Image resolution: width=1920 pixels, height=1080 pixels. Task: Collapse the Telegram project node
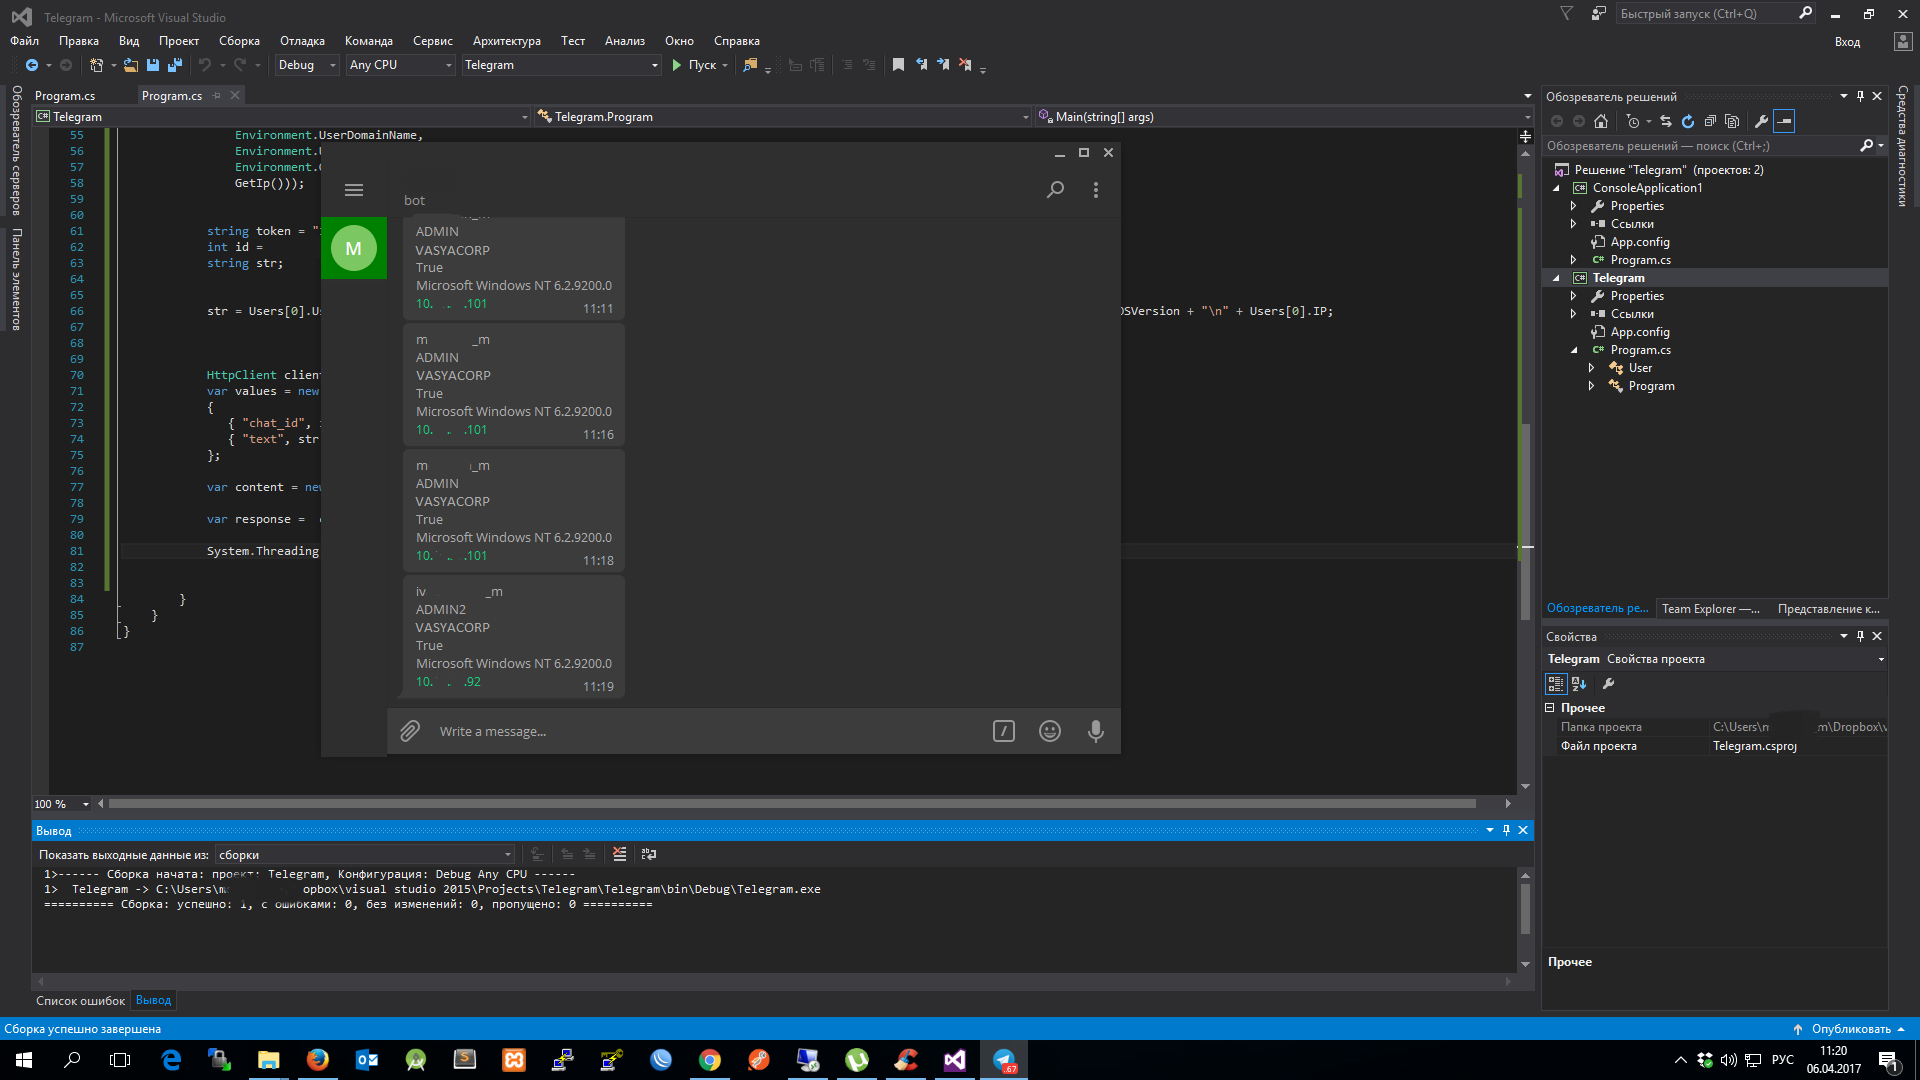coord(1556,278)
